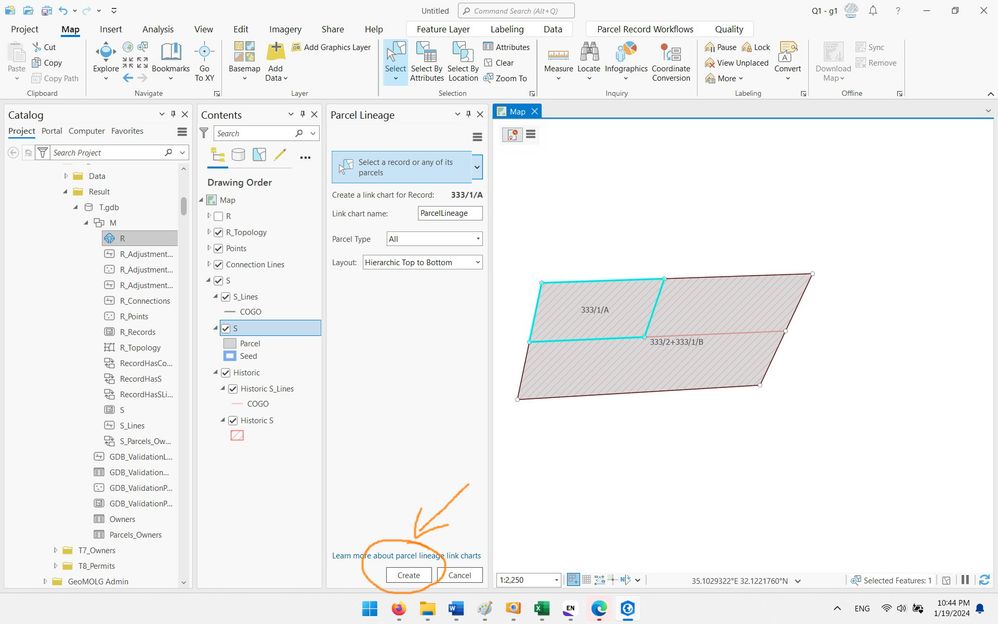Viewport: 998px width, 624px height.
Task: Select List By Data Source icon
Action: coord(238,155)
